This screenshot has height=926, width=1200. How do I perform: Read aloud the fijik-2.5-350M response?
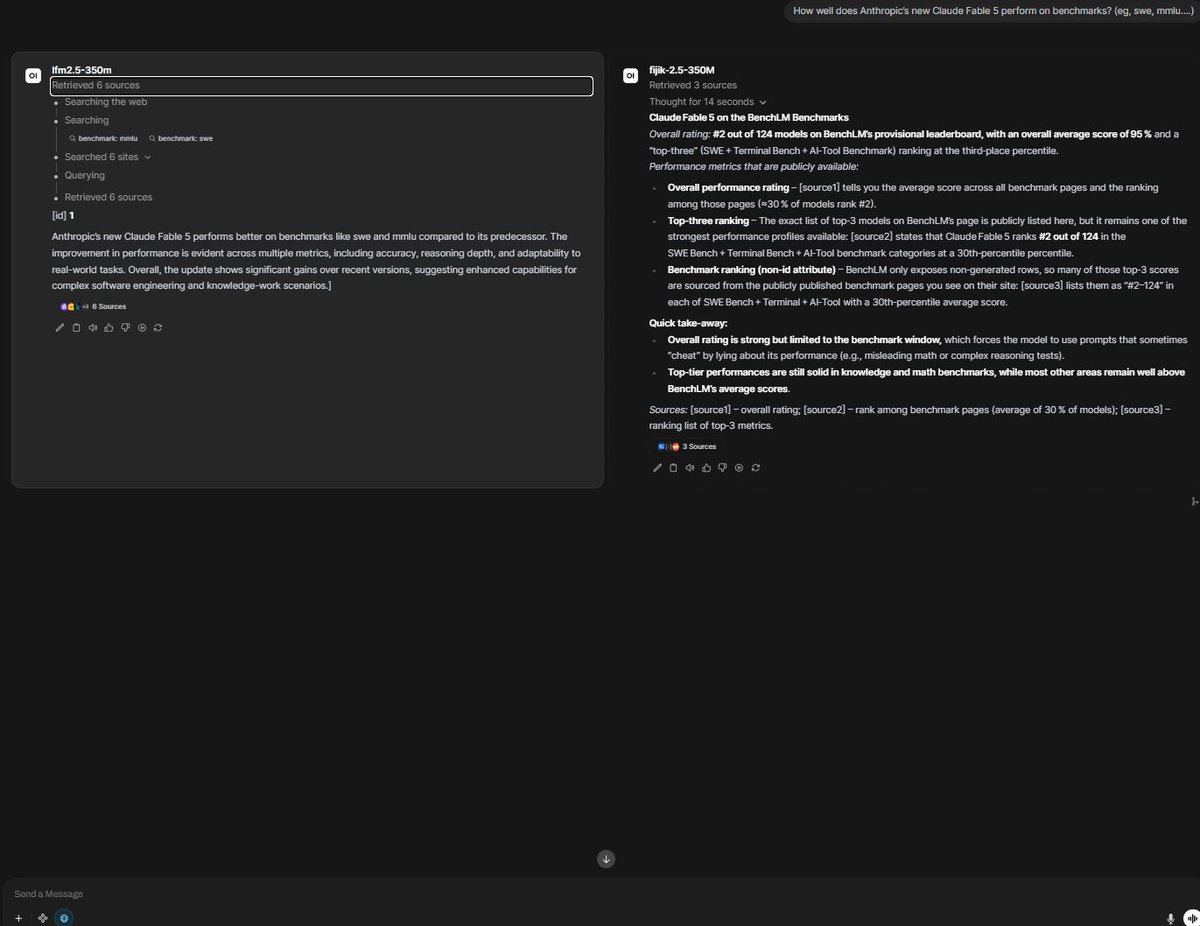tap(689, 467)
